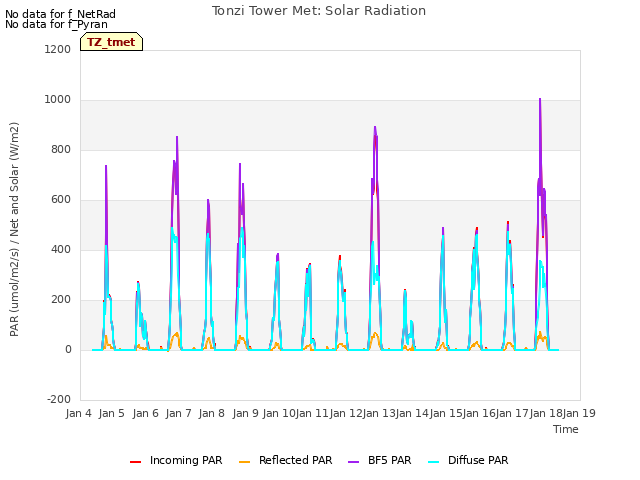Click the Jan 12 x-axis tick label

346,413
